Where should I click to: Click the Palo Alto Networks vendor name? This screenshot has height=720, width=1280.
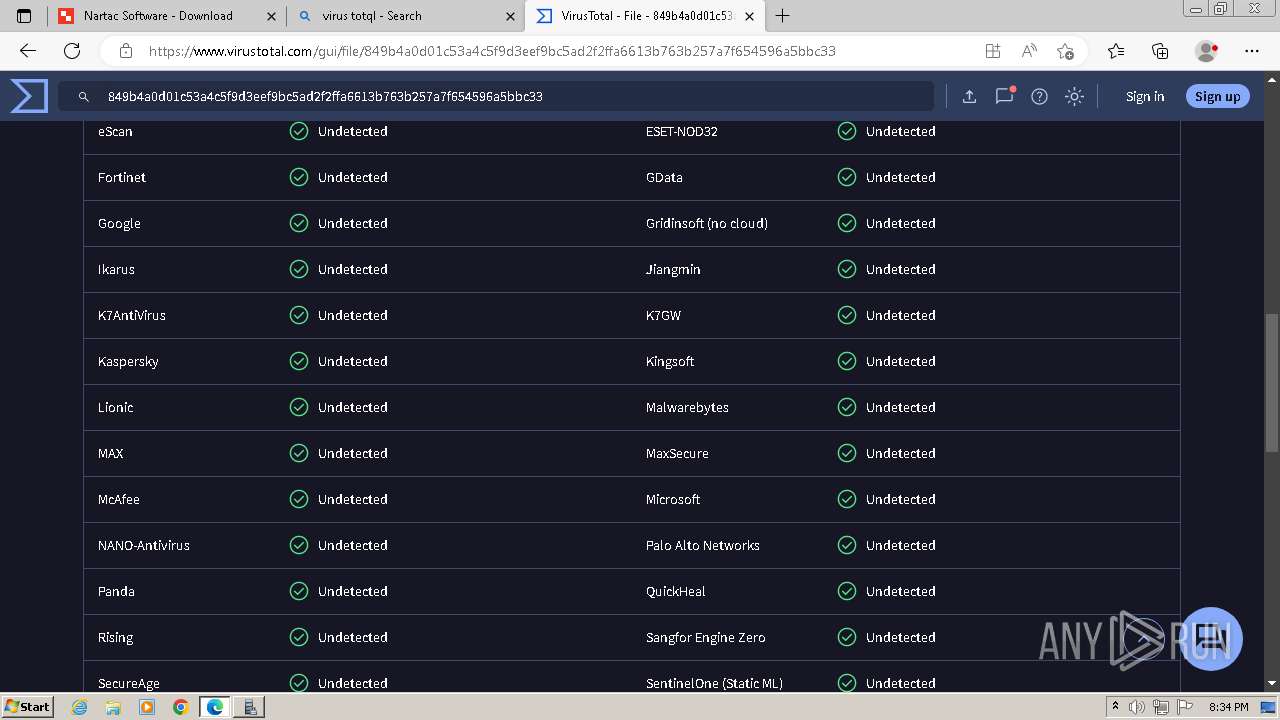[x=703, y=545]
